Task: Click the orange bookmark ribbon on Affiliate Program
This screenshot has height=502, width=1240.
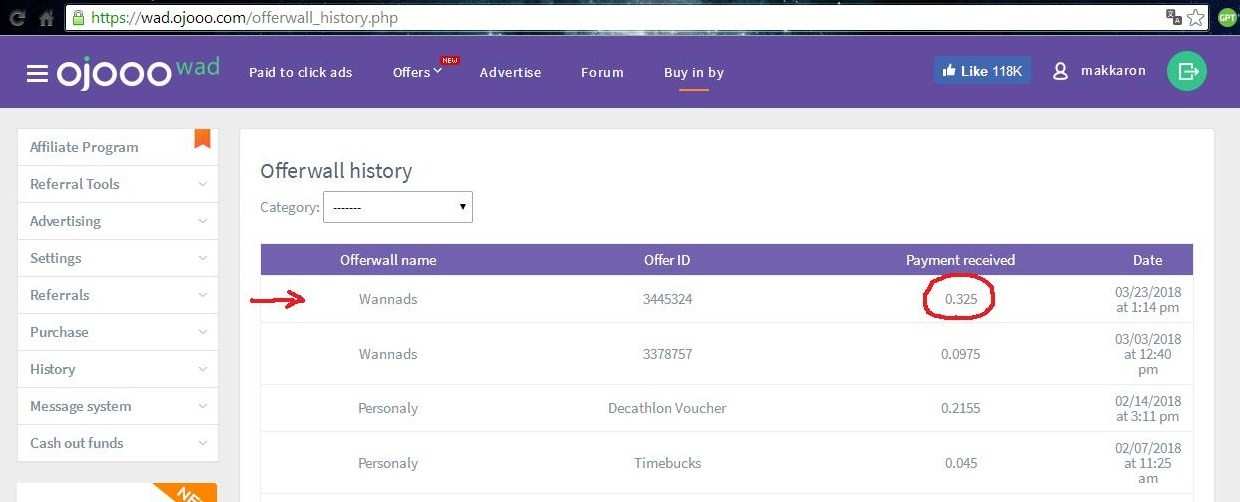Action: [x=202, y=138]
